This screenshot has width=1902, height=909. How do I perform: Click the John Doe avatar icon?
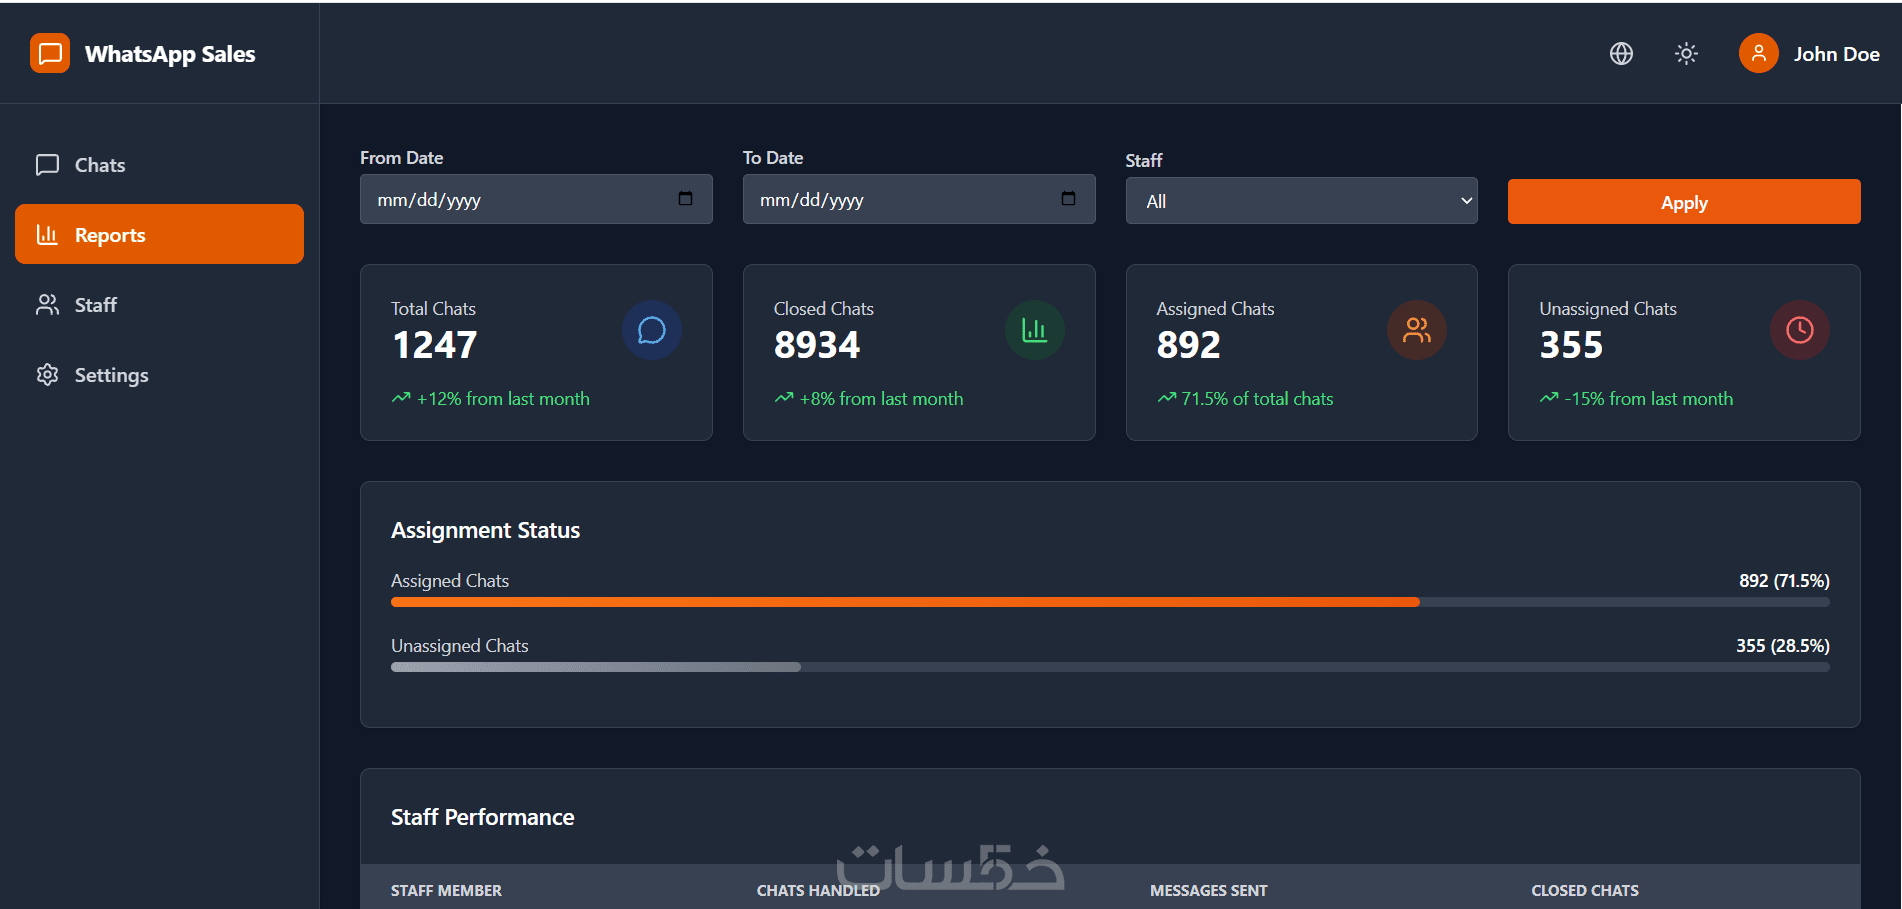point(1758,53)
